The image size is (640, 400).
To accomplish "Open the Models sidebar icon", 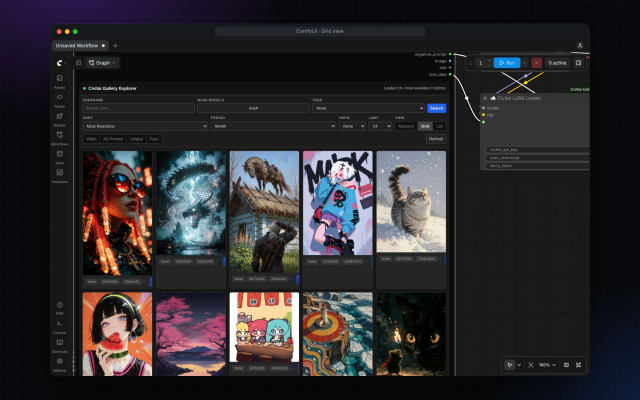I will point(60,118).
